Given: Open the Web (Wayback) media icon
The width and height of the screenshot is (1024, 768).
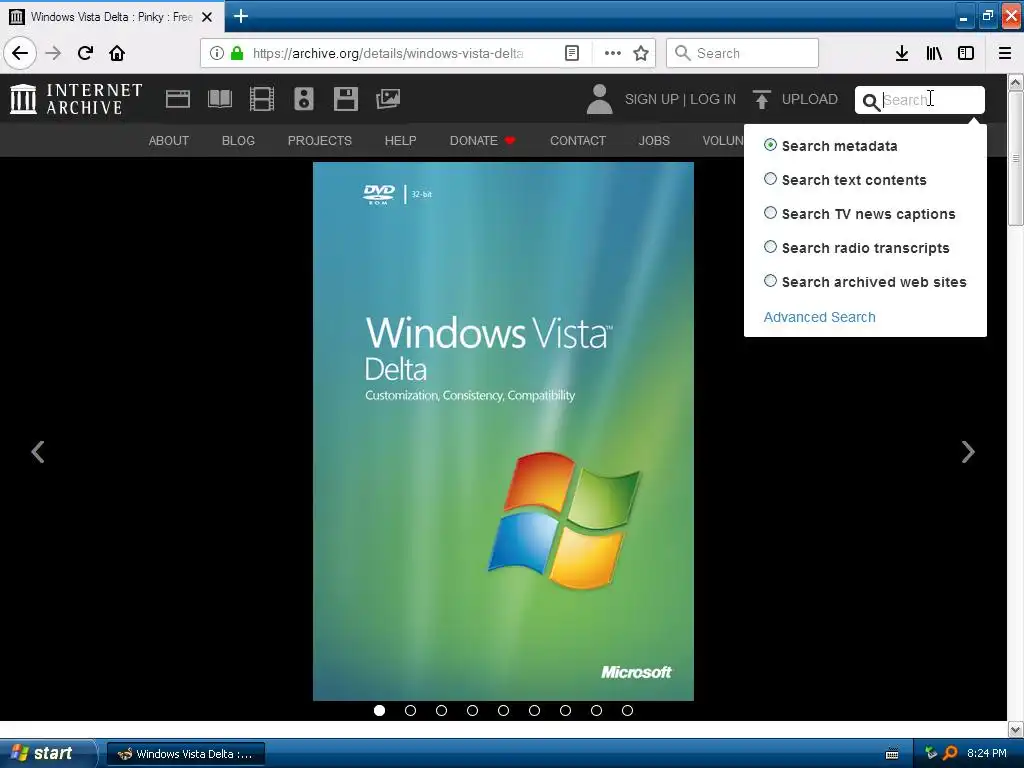Looking at the screenshot, I should pos(178,99).
